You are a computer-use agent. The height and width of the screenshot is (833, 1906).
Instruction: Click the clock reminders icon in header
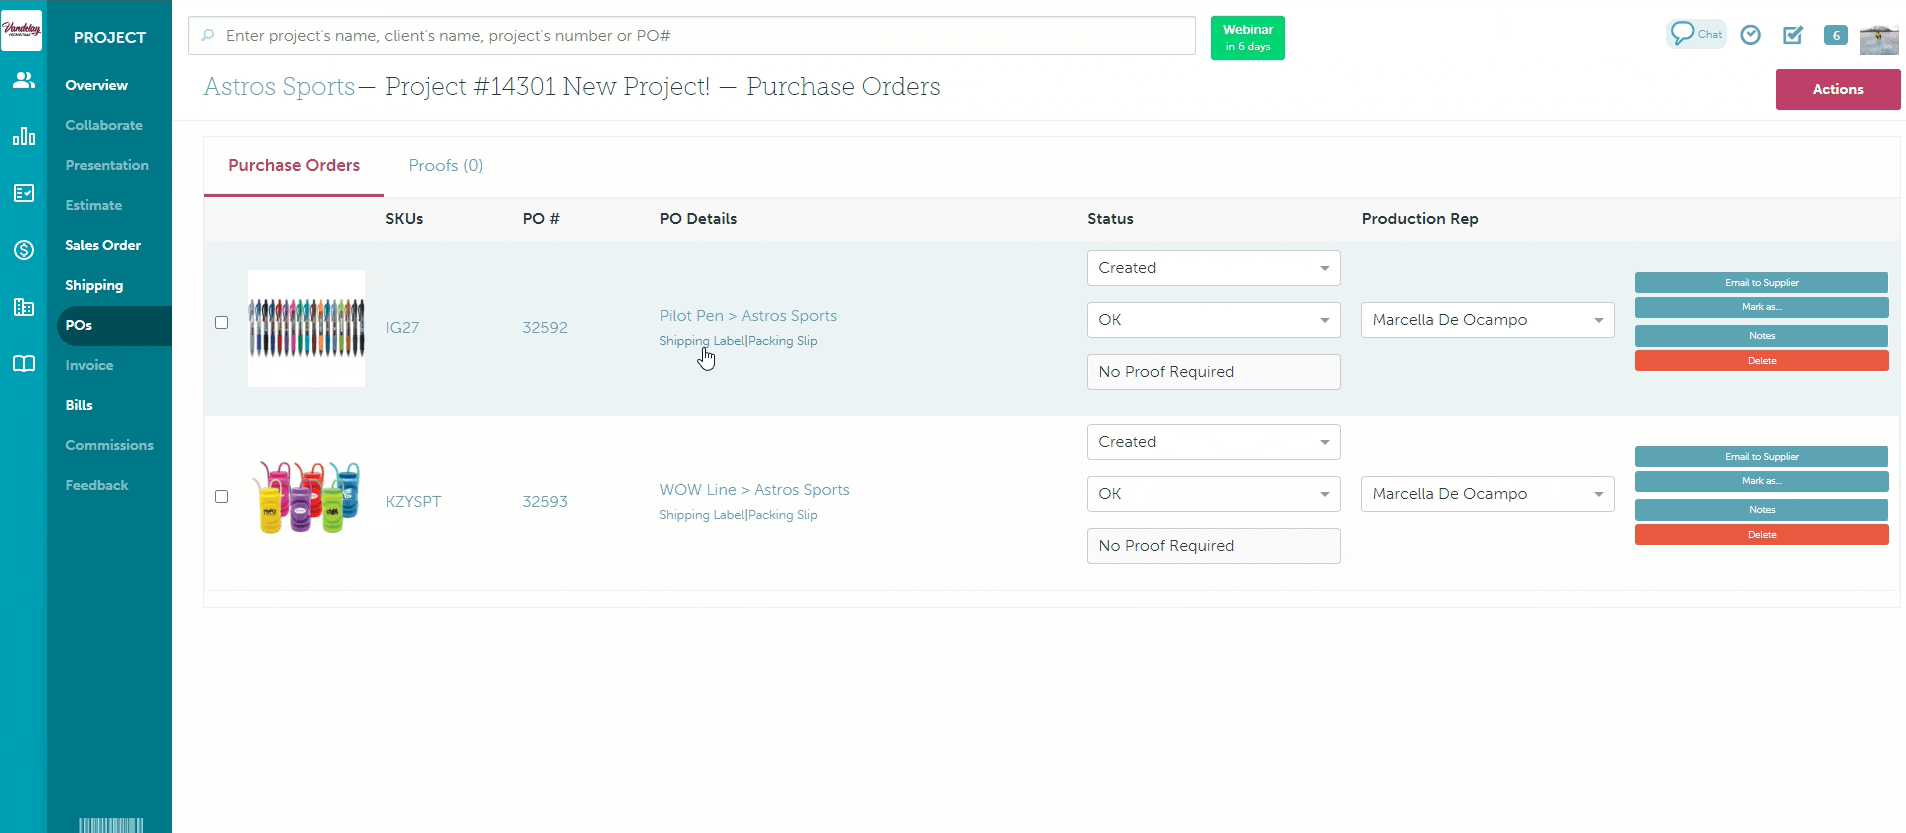(x=1750, y=35)
